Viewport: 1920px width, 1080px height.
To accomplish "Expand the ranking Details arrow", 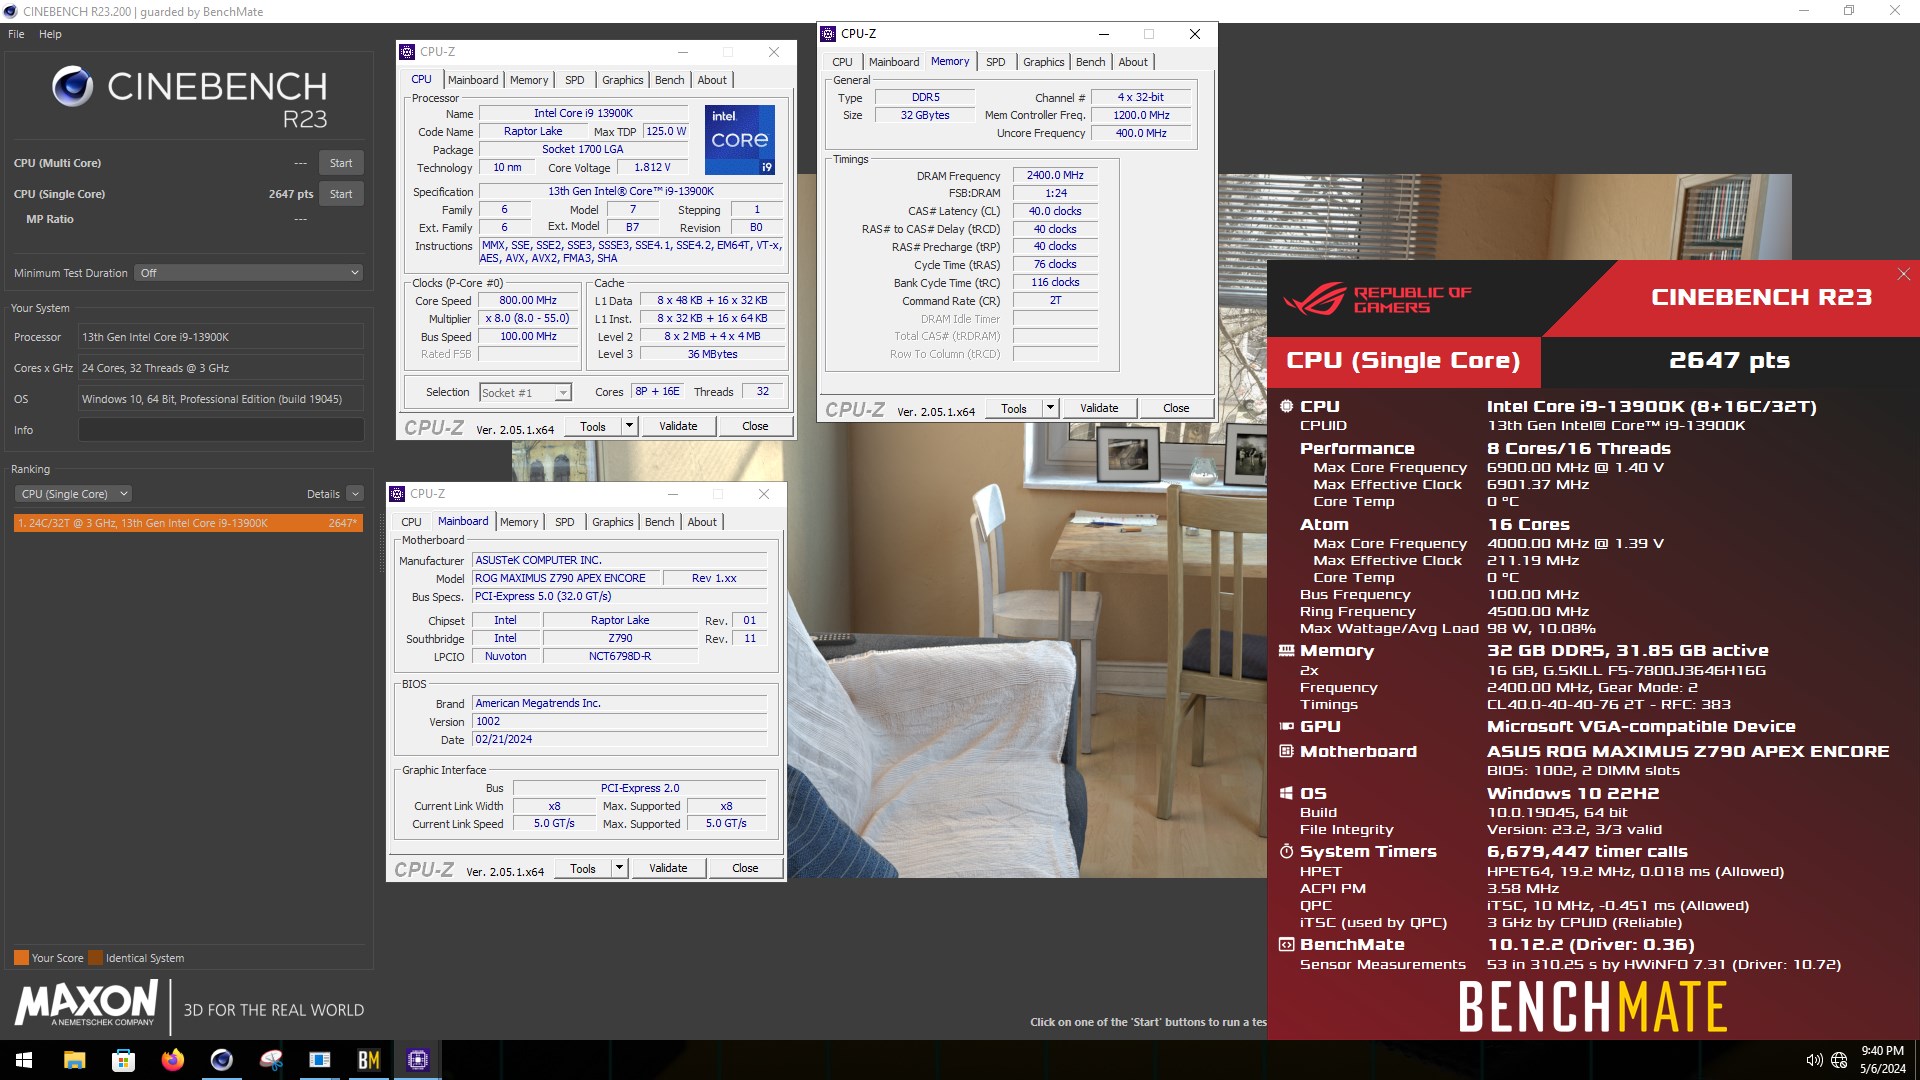I will pyautogui.click(x=355, y=494).
